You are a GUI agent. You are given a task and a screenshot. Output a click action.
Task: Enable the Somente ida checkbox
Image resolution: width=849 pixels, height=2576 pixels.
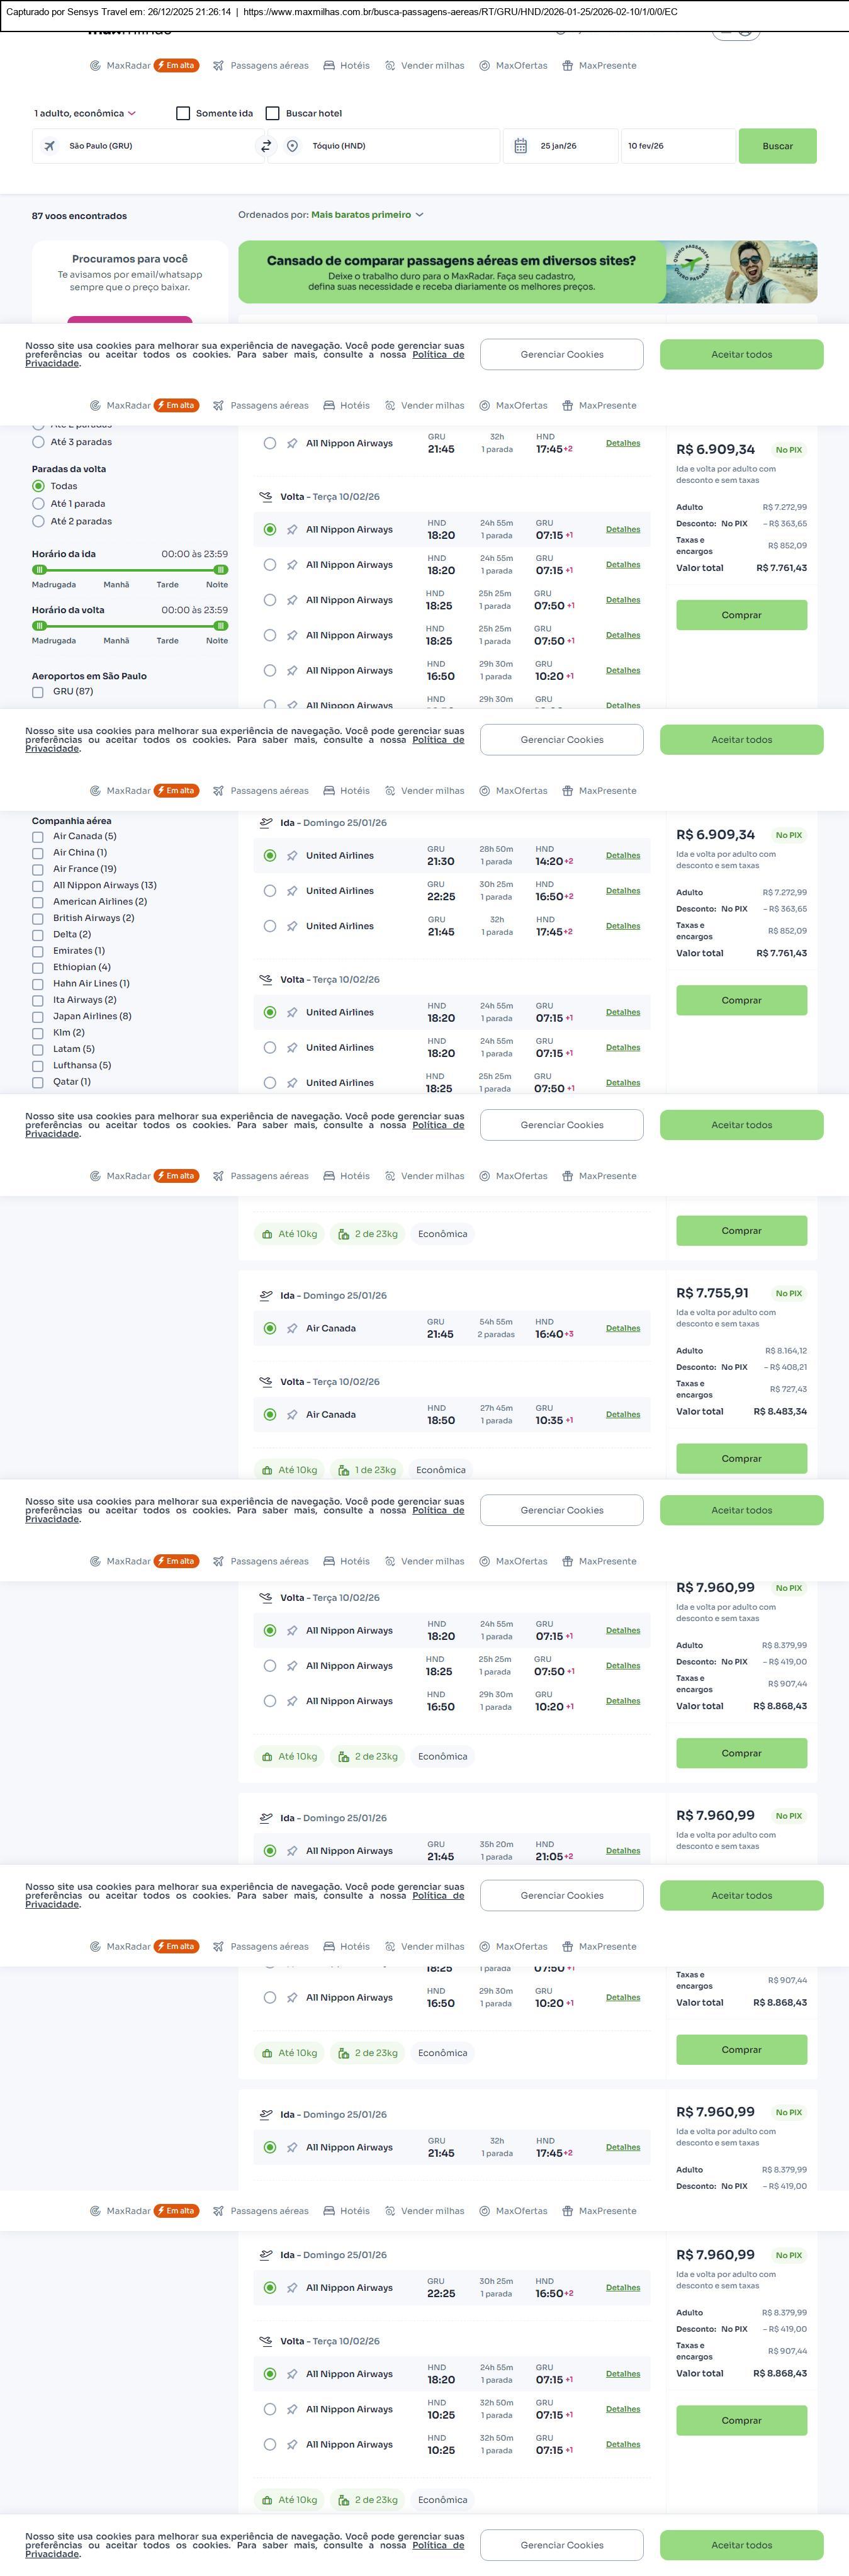(183, 113)
